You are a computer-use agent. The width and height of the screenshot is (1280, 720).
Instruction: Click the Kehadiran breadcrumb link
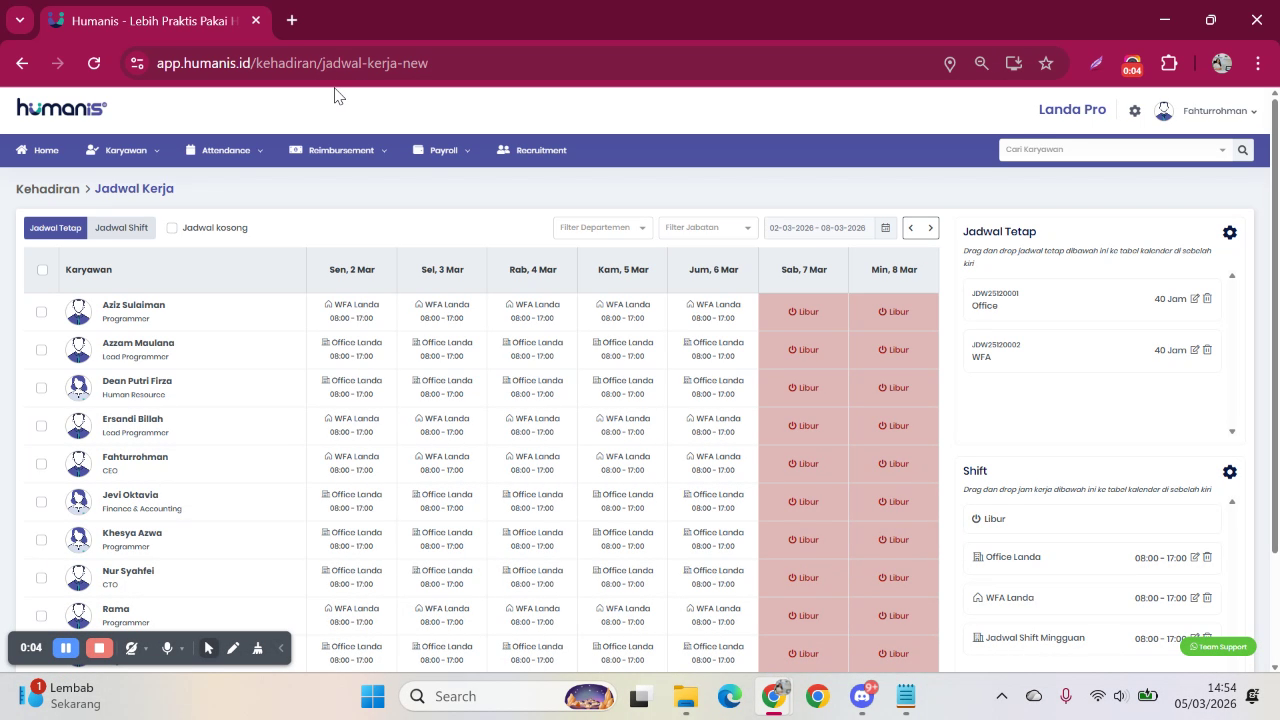tap(47, 188)
